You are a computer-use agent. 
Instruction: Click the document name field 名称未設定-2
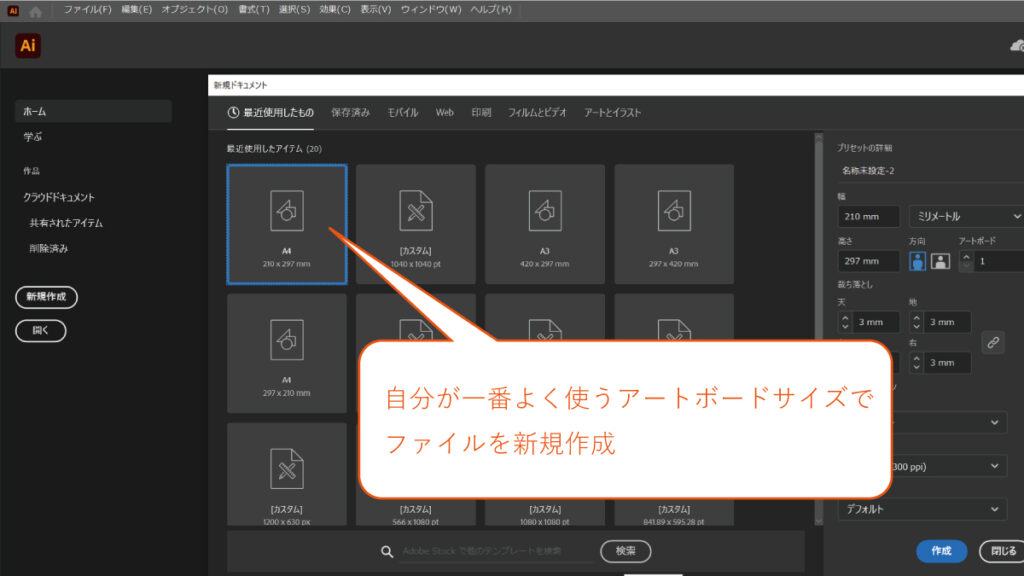click(x=930, y=170)
